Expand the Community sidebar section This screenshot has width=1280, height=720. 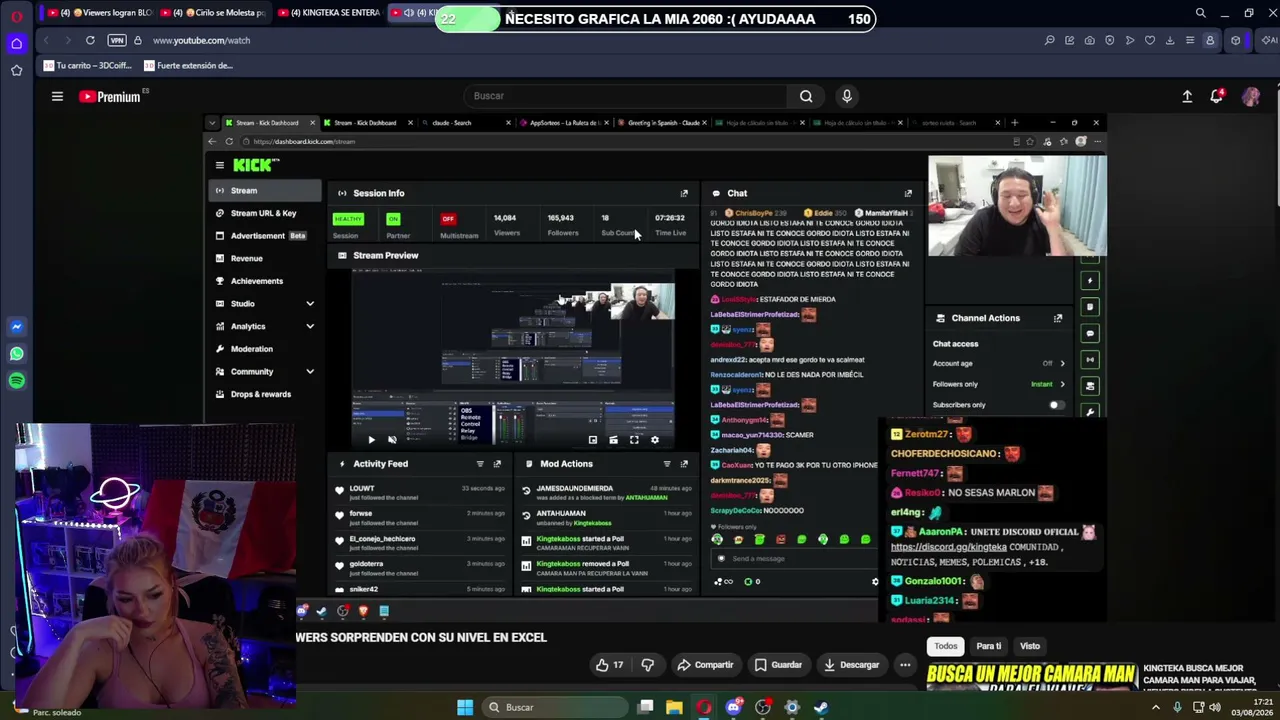310,372
